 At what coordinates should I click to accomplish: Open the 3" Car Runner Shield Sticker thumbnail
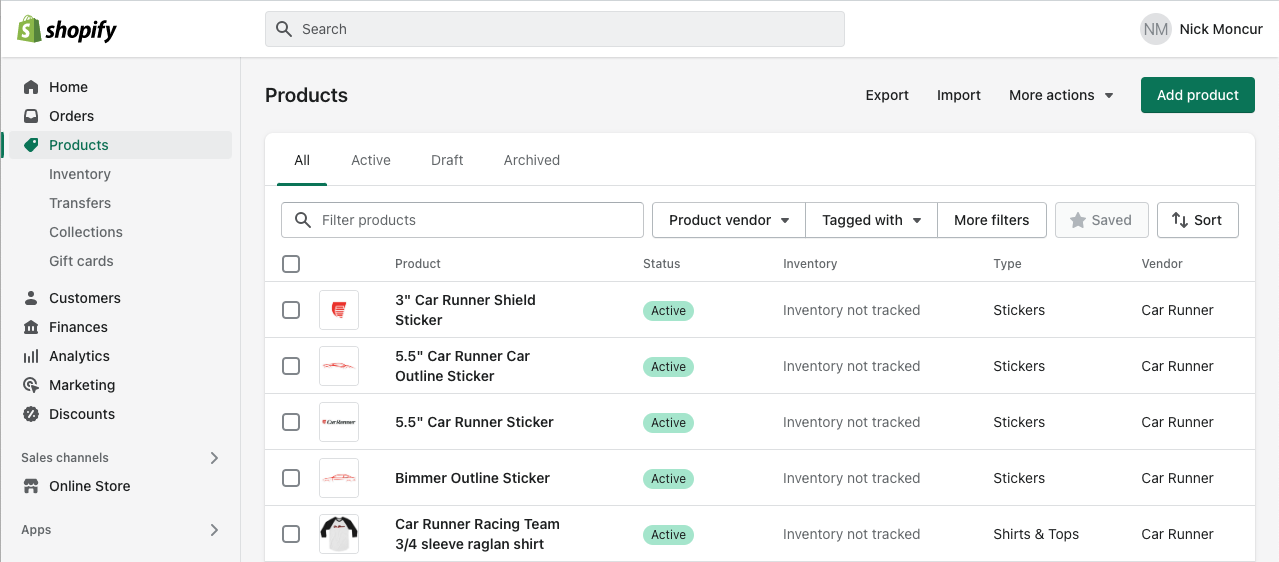(339, 310)
